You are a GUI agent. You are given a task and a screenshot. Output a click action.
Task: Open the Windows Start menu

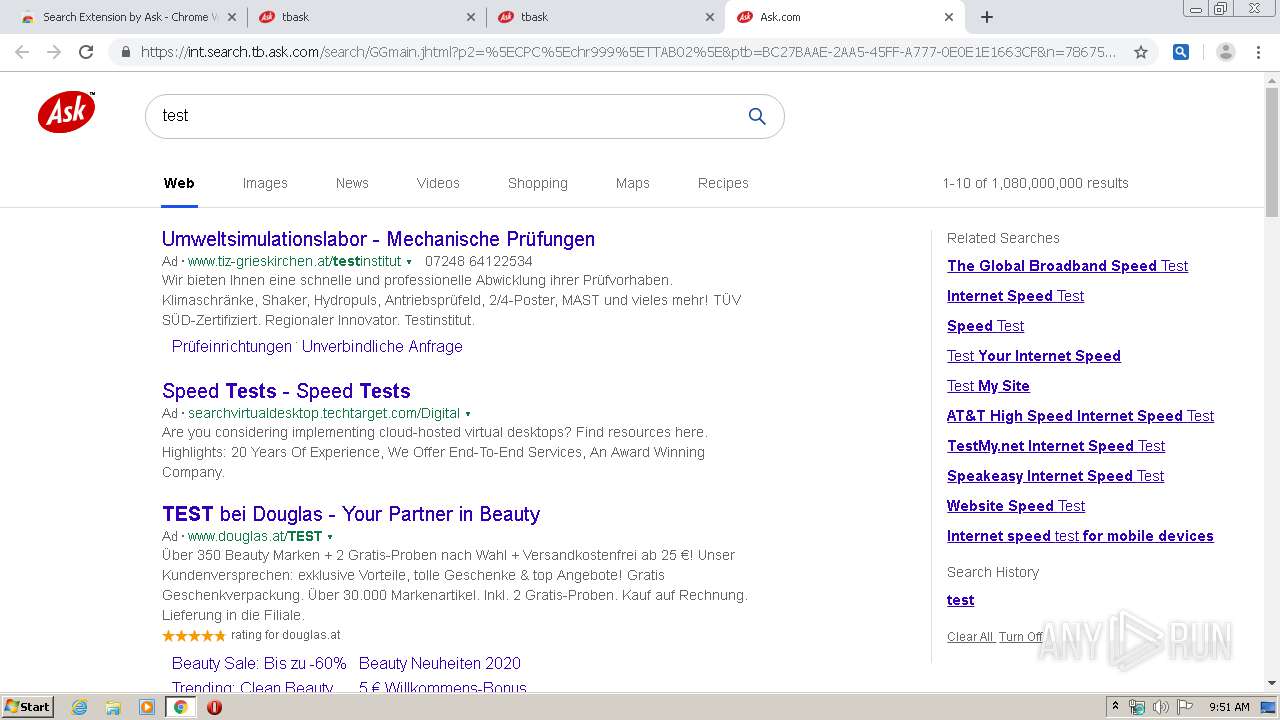[27, 707]
